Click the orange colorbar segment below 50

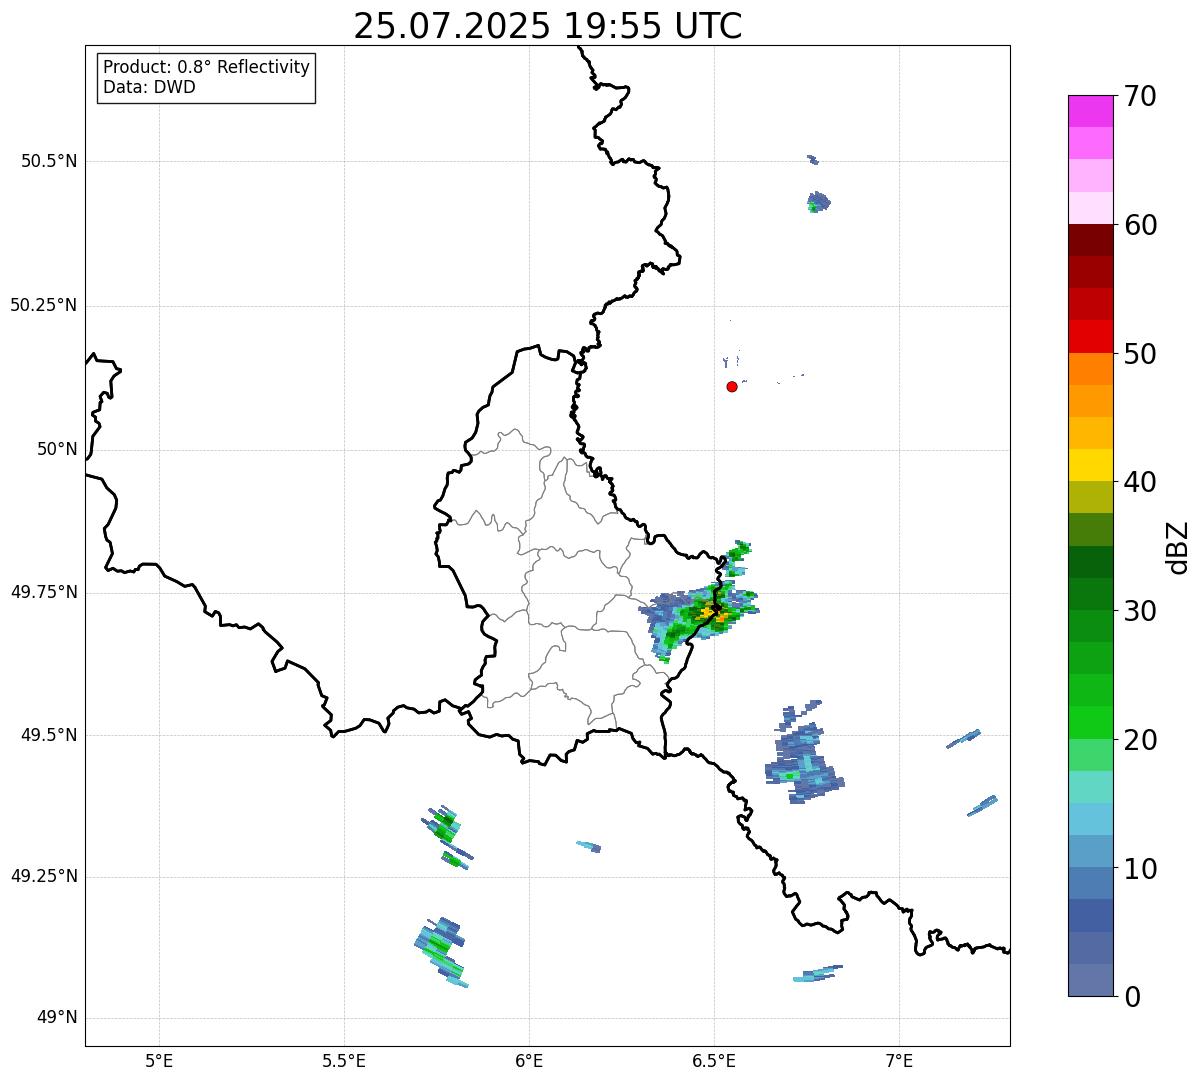1090,369
